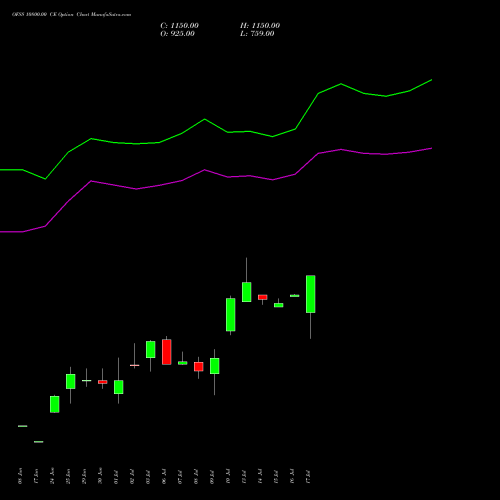Select the 10 Jul date label
This screenshot has height=500, width=500.
[x=228, y=477]
